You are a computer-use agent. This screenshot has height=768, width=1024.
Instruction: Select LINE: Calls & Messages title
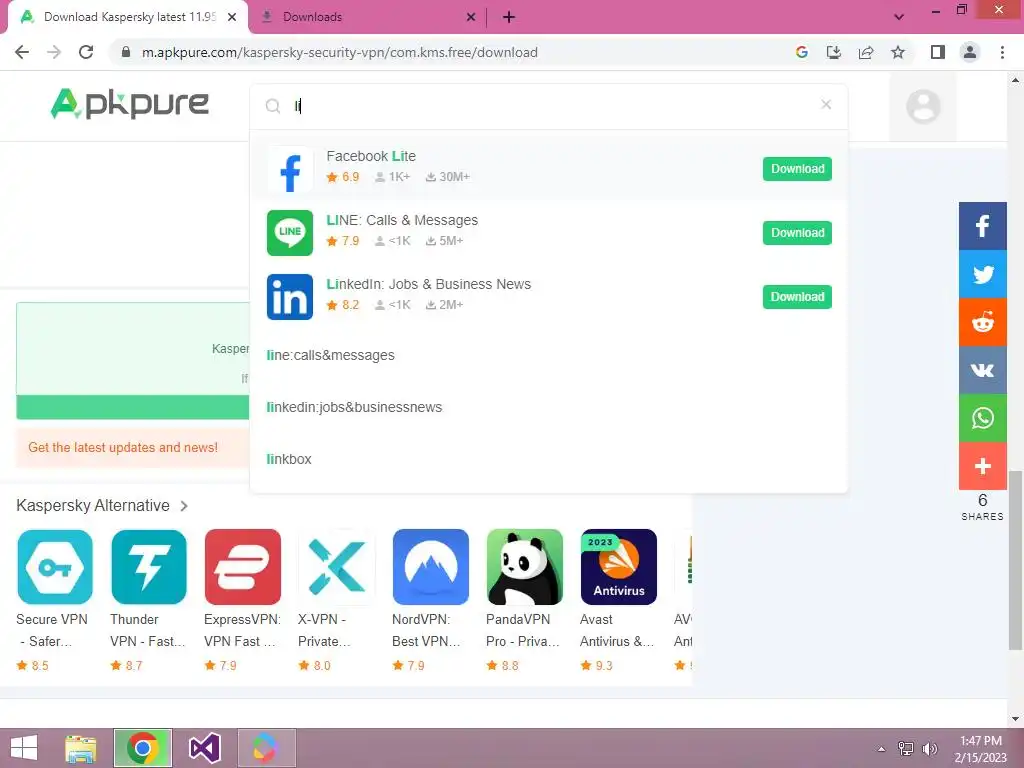(x=402, y=220)
